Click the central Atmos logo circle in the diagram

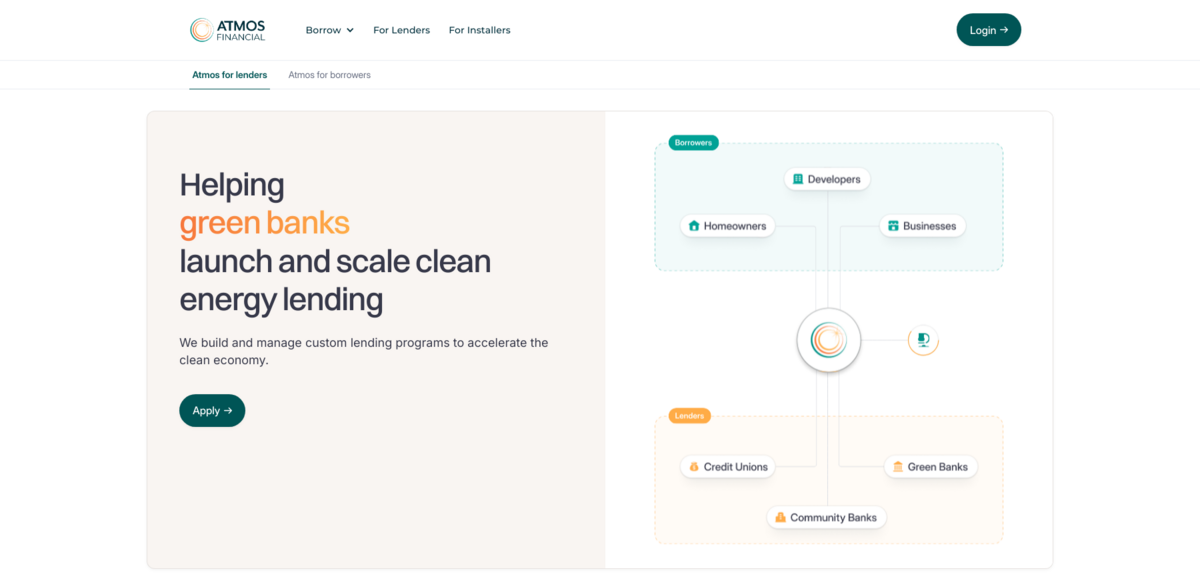tap(828, 340)
